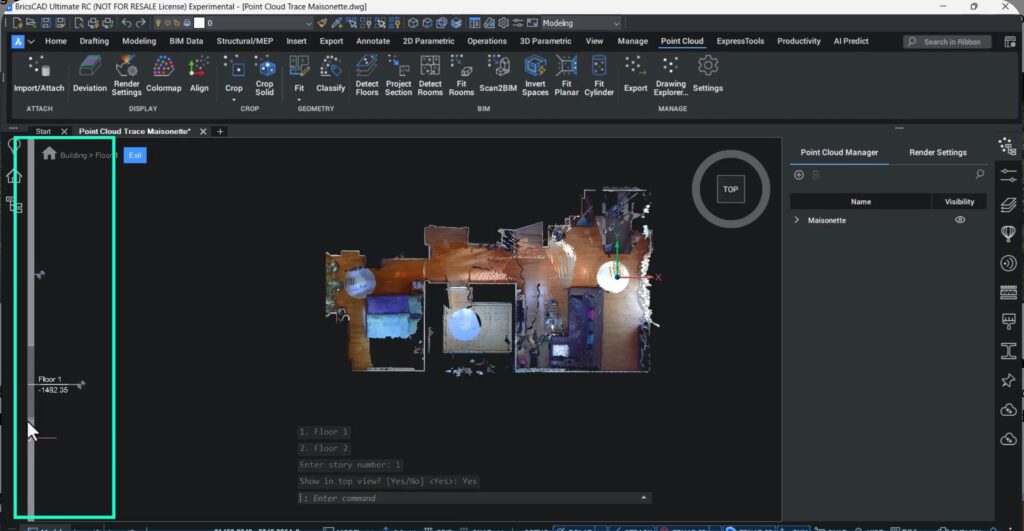Open the application menu arrow beside the logo
1024x531 pixels.
coord(31,41)
